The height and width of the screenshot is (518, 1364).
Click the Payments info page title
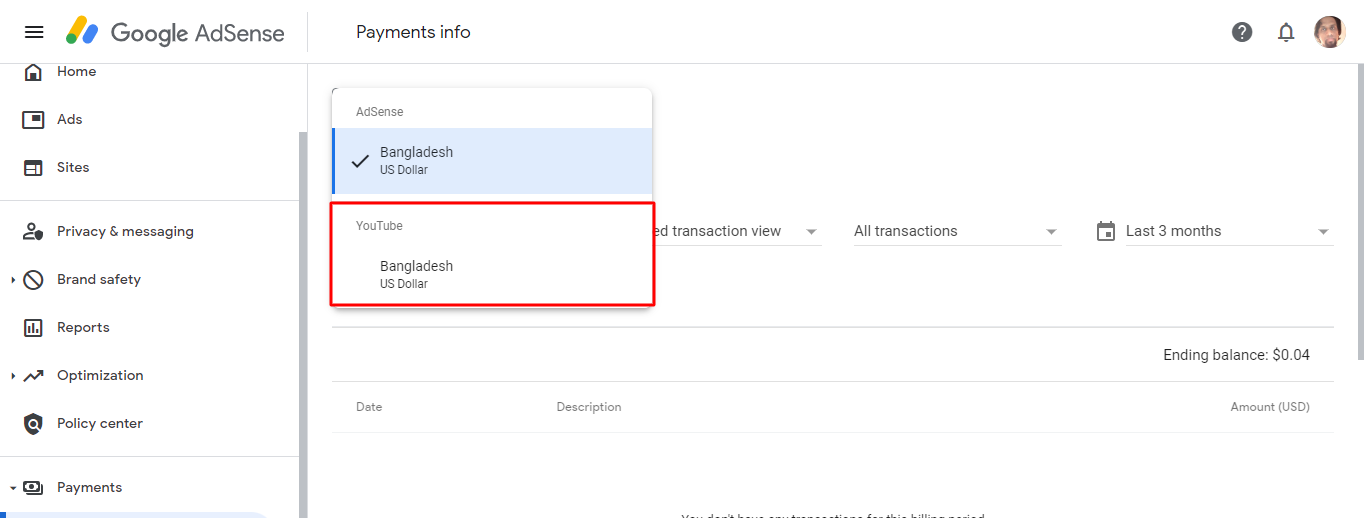tap(413, 32)
